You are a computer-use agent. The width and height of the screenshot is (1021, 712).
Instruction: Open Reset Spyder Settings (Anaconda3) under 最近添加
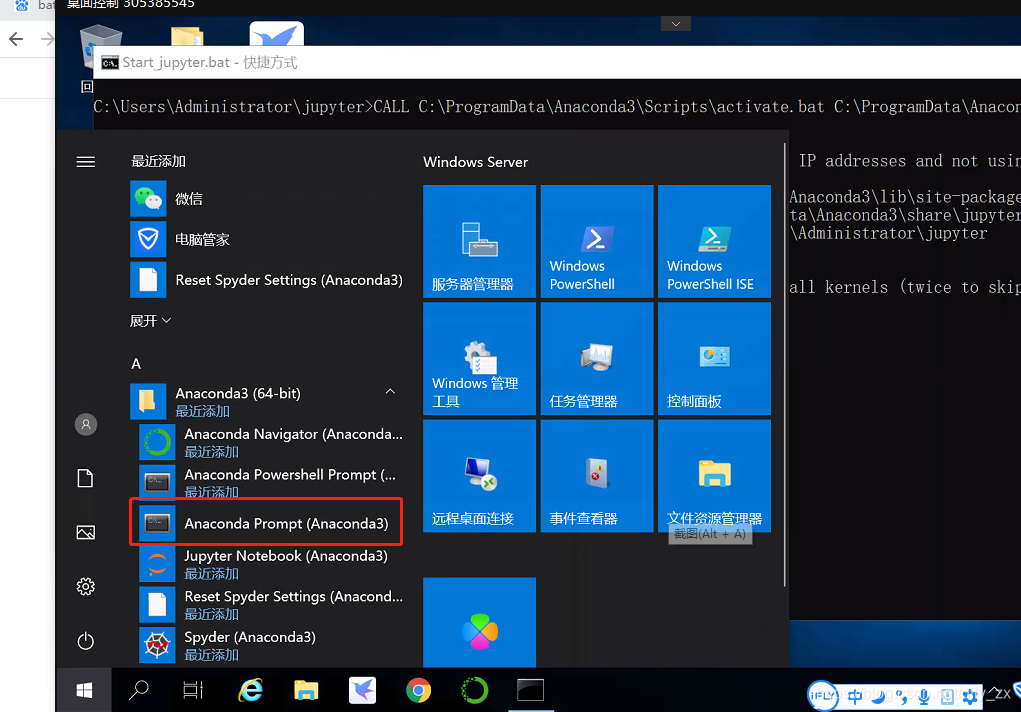266,280
